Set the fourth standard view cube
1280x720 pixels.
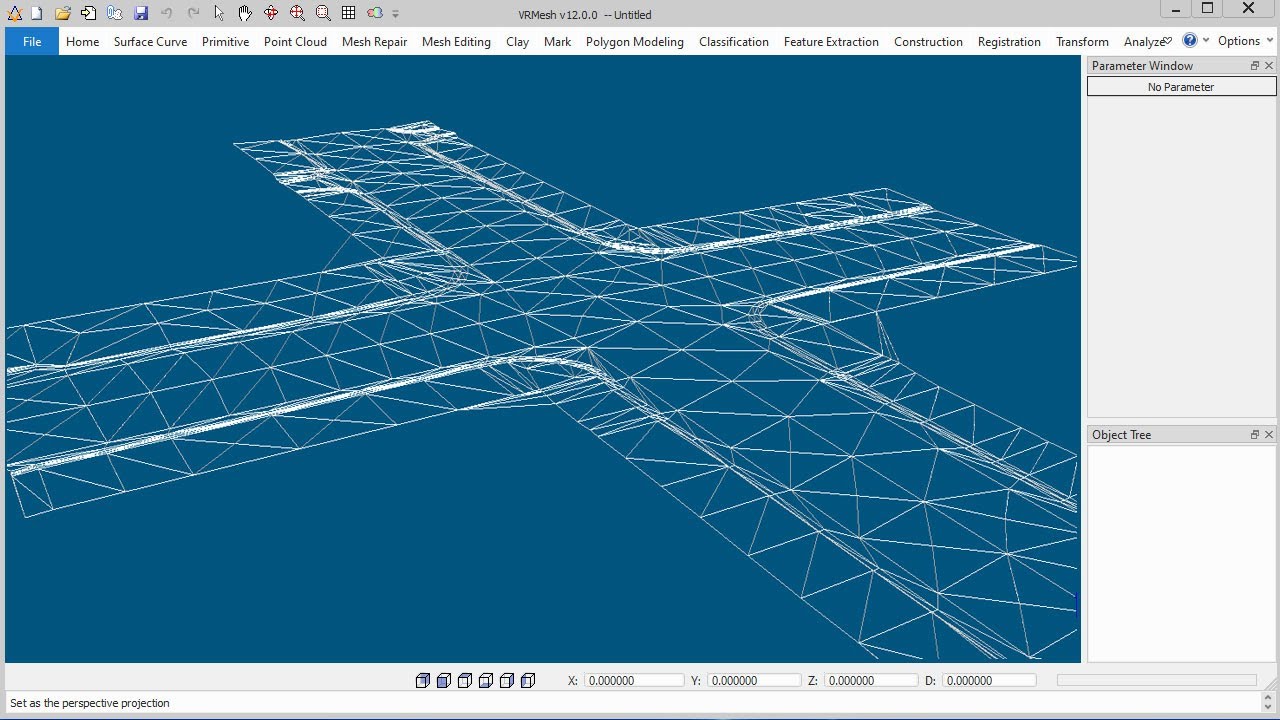point(485,681)
